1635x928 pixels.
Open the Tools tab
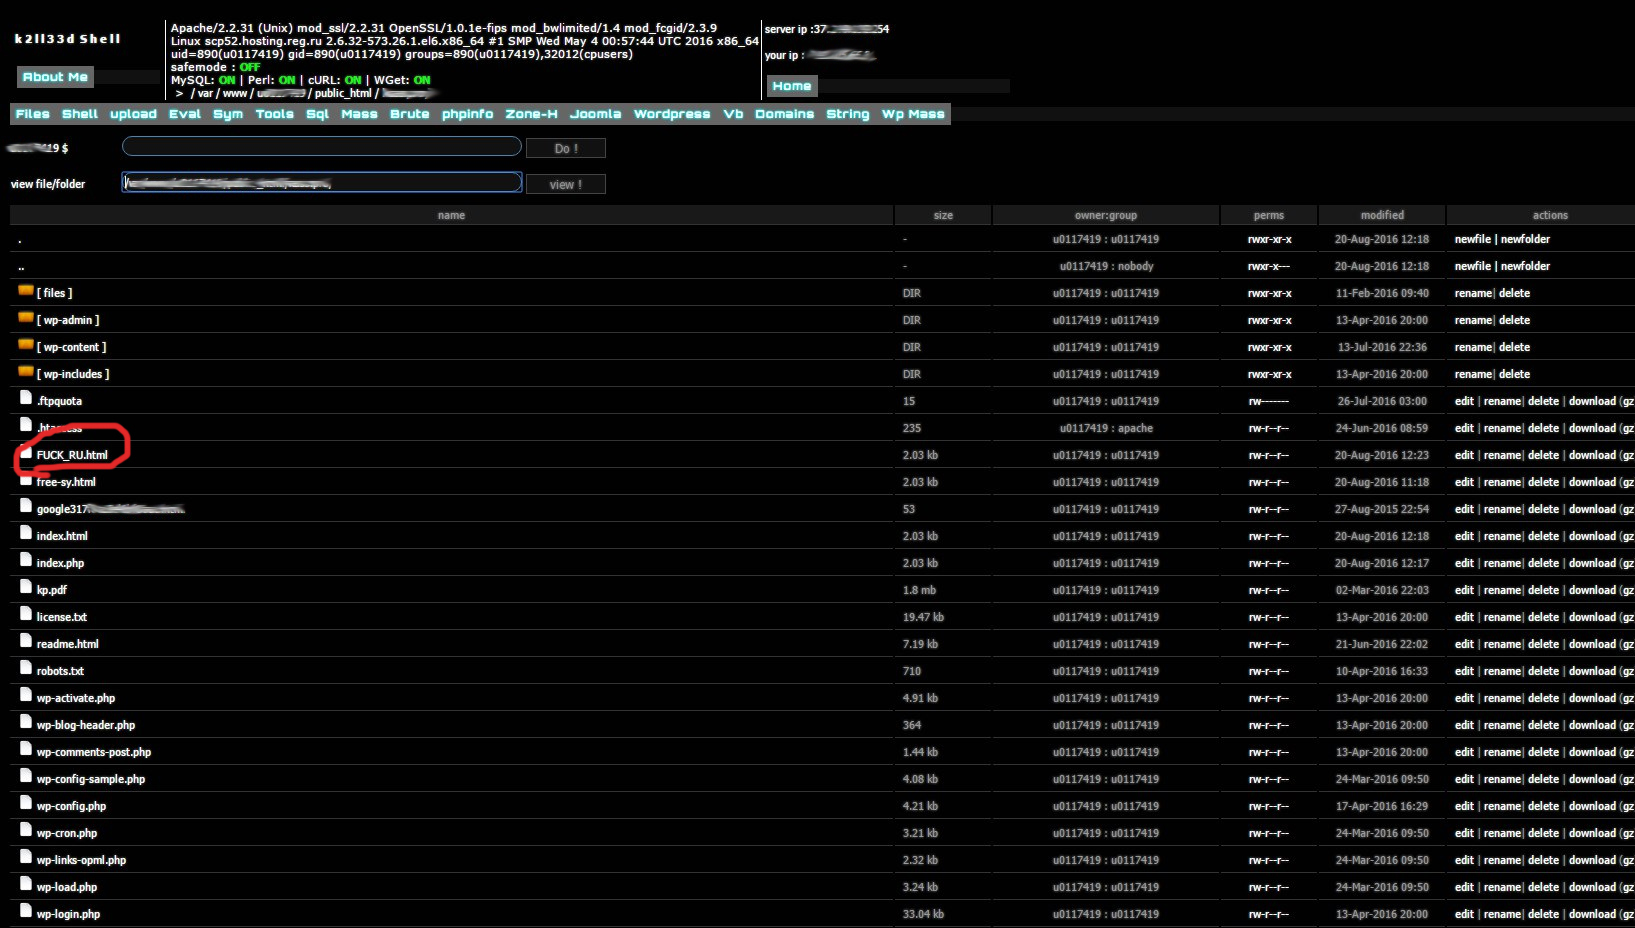pyautogui.click(x=275, y=114)
